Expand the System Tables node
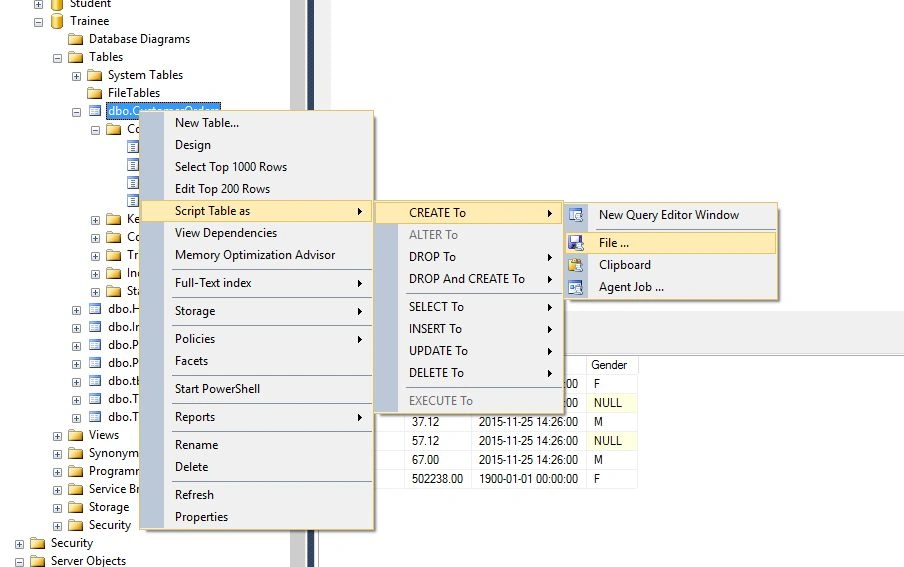Image resolution: width=904 pixels, height=567 pixels. coord(76,76)
